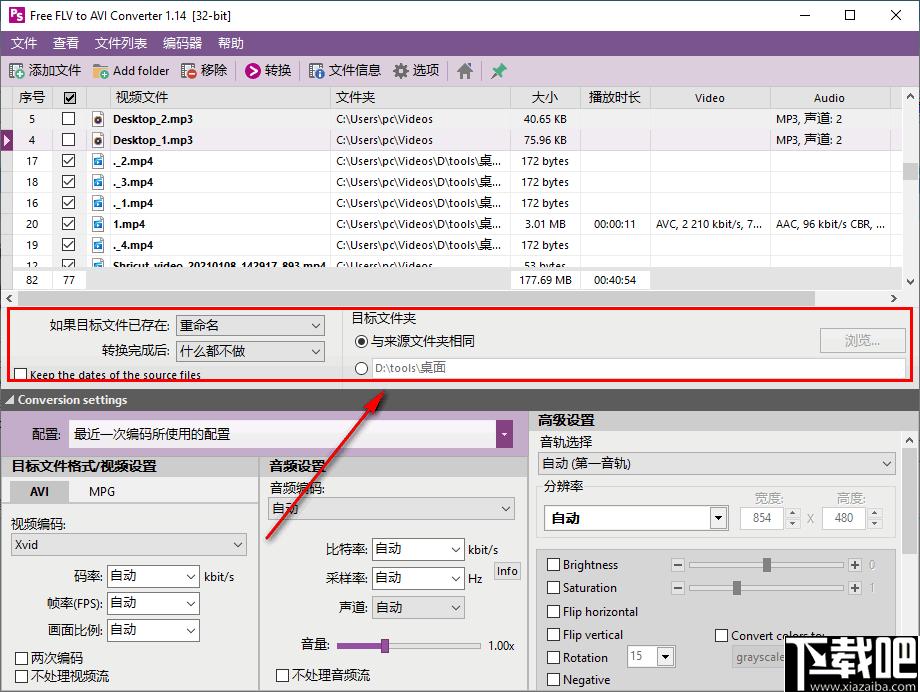Check the box for Desktop_1.mp3
Screen dimensions: 920x692
coord(69,140)
